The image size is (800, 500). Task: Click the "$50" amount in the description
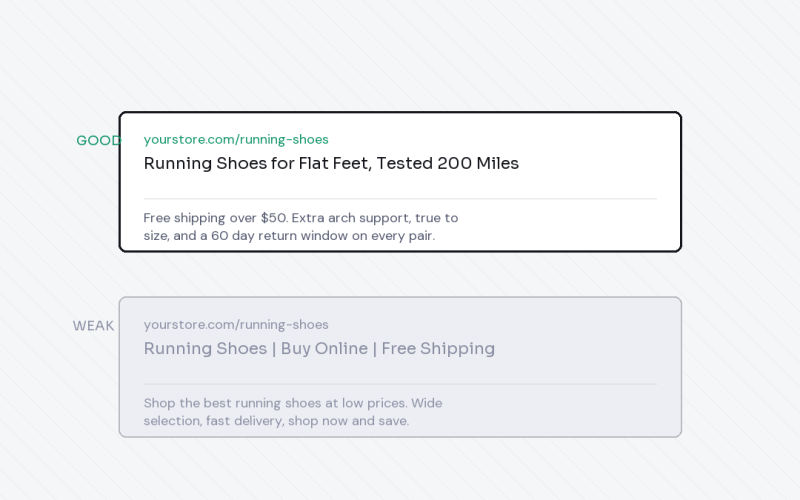coord(274,218)
